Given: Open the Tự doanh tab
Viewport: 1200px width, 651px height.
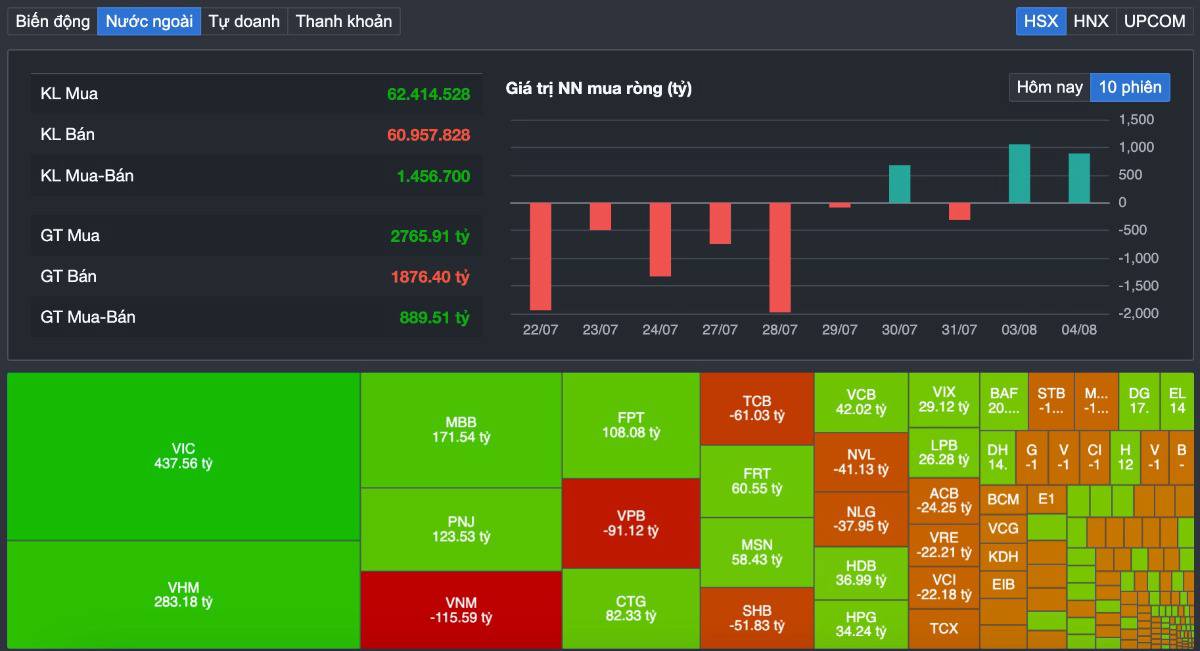Looking at the screenshot, I should coord(244,21).
